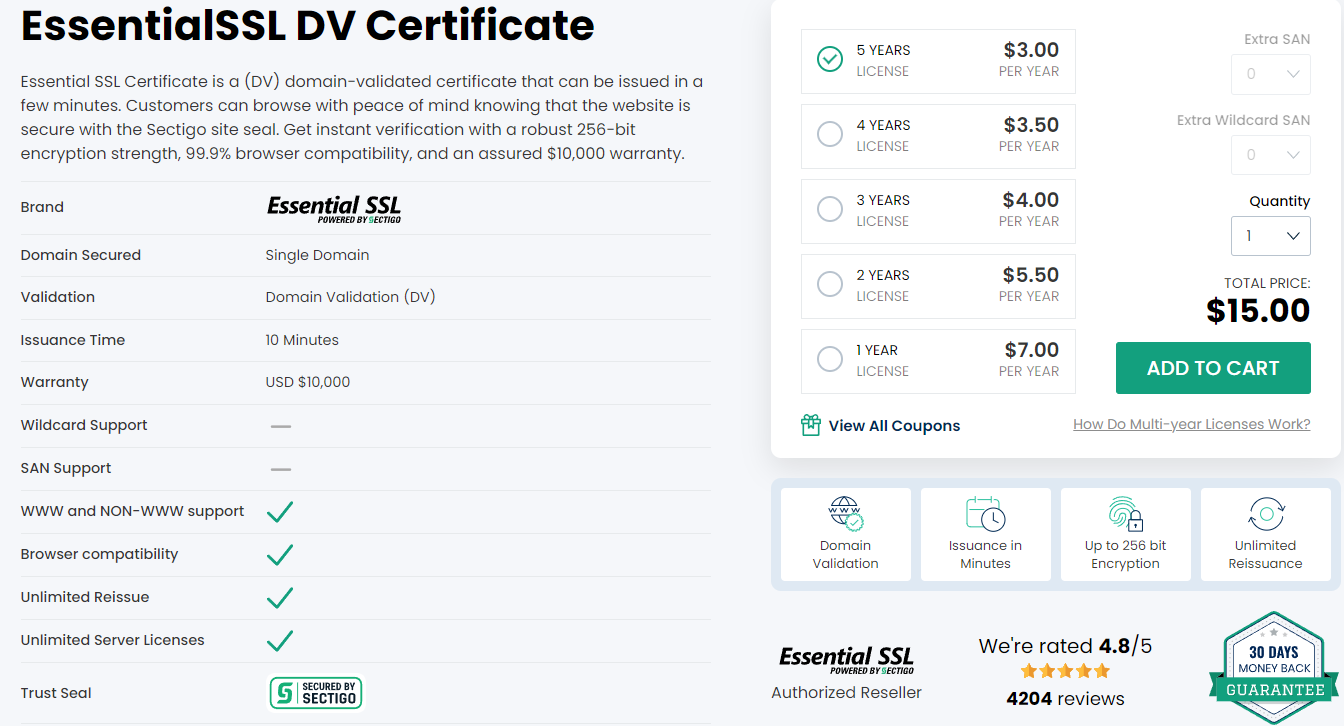Select the 4 Years license radio button
The width and height of the screenshot is (1344, 726).
click(830, 134)
